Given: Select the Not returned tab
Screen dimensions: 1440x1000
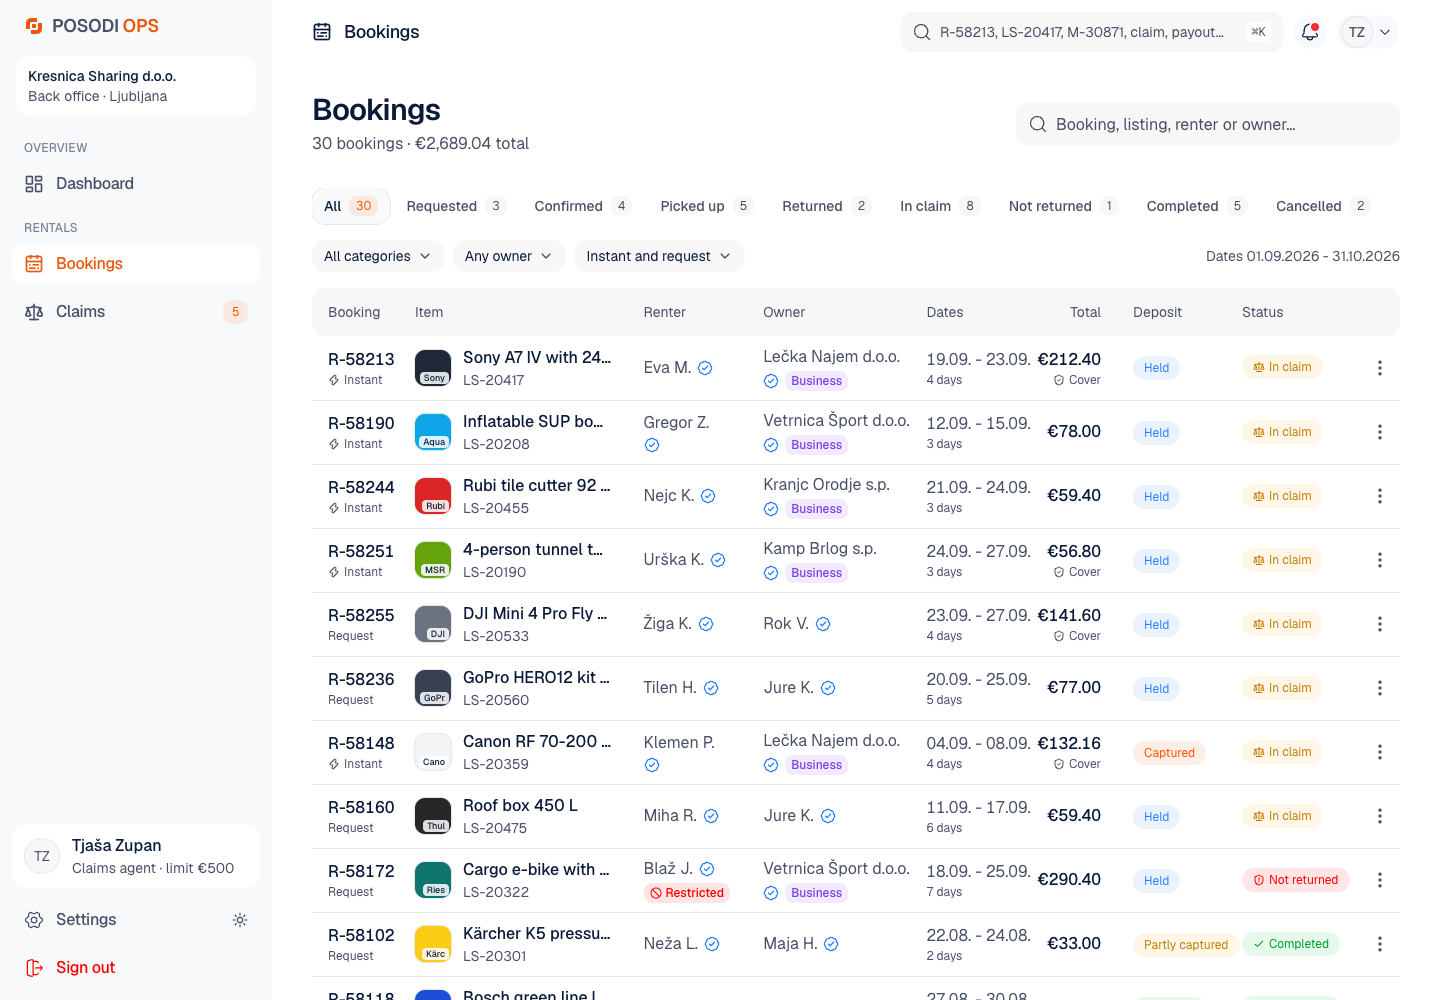Looking at the screenshot, I should click(1063, 206).
